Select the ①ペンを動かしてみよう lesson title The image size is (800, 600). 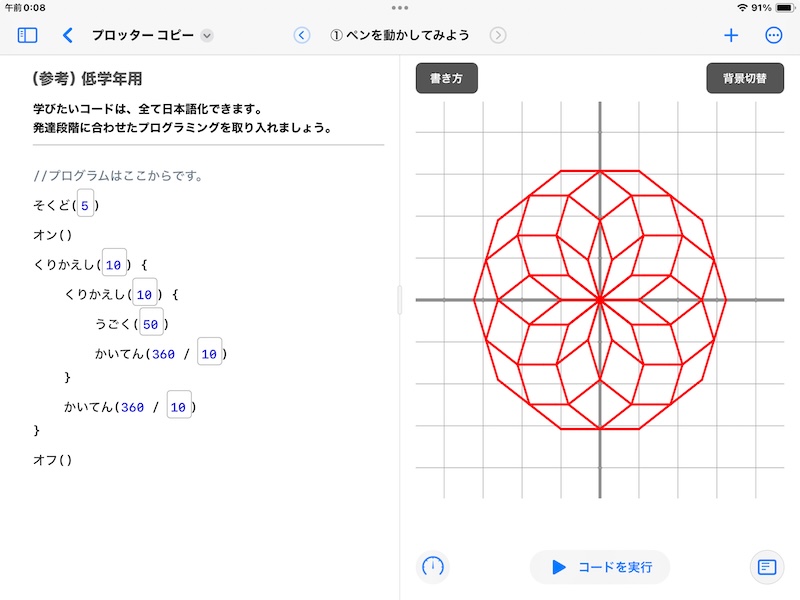(x=400, y=33)
